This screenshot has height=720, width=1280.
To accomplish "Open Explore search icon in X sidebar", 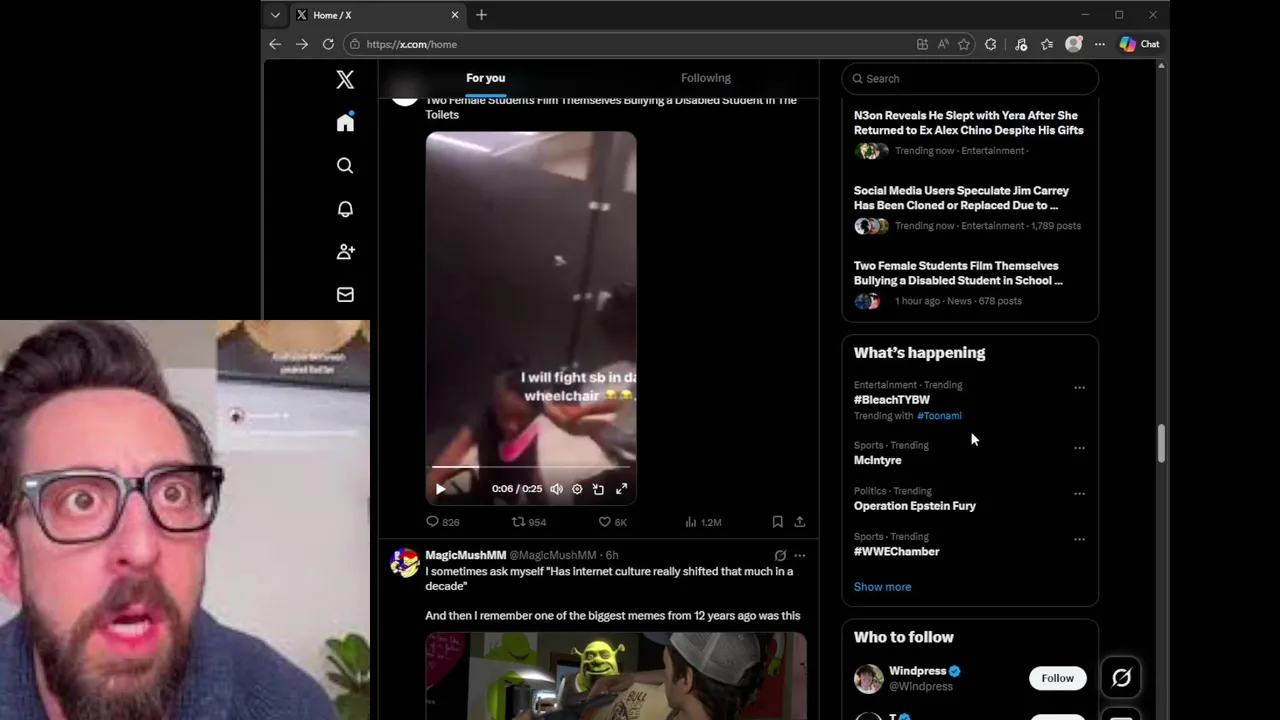I will tap(345, 166).
